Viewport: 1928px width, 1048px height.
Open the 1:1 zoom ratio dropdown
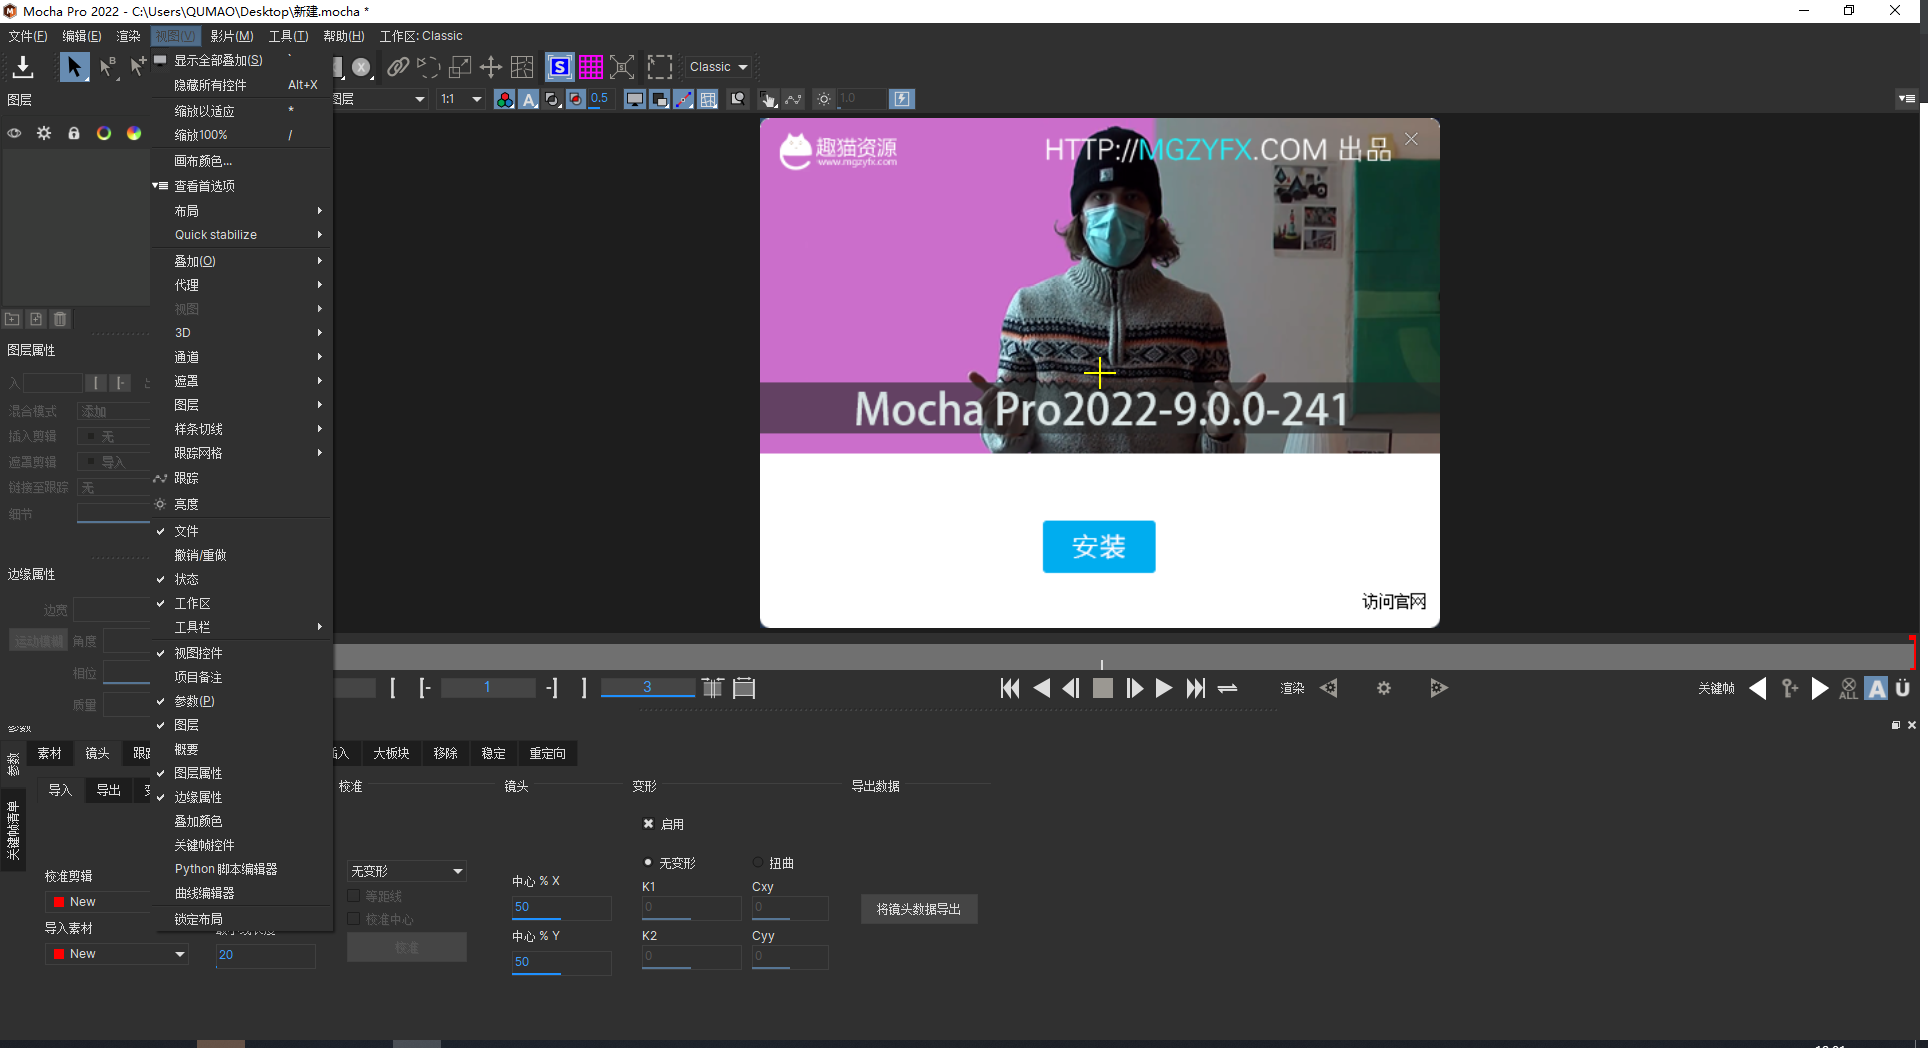pyautogui.click(x=460, y=99)
